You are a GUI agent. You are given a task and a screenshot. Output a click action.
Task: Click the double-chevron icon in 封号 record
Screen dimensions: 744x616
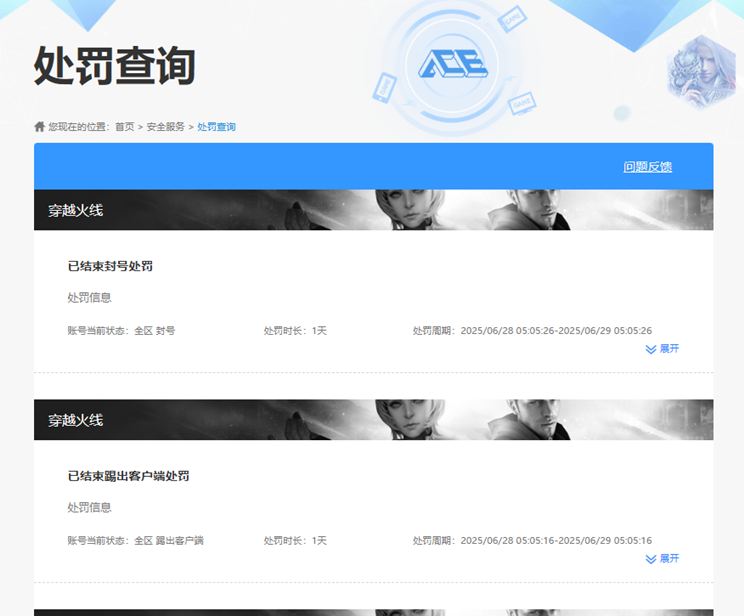coord(651,349)
